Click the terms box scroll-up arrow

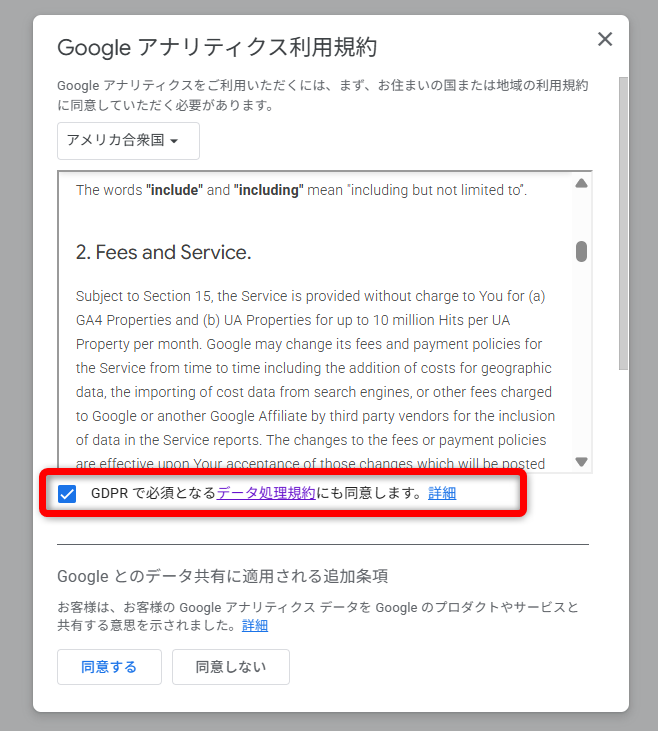581,183
